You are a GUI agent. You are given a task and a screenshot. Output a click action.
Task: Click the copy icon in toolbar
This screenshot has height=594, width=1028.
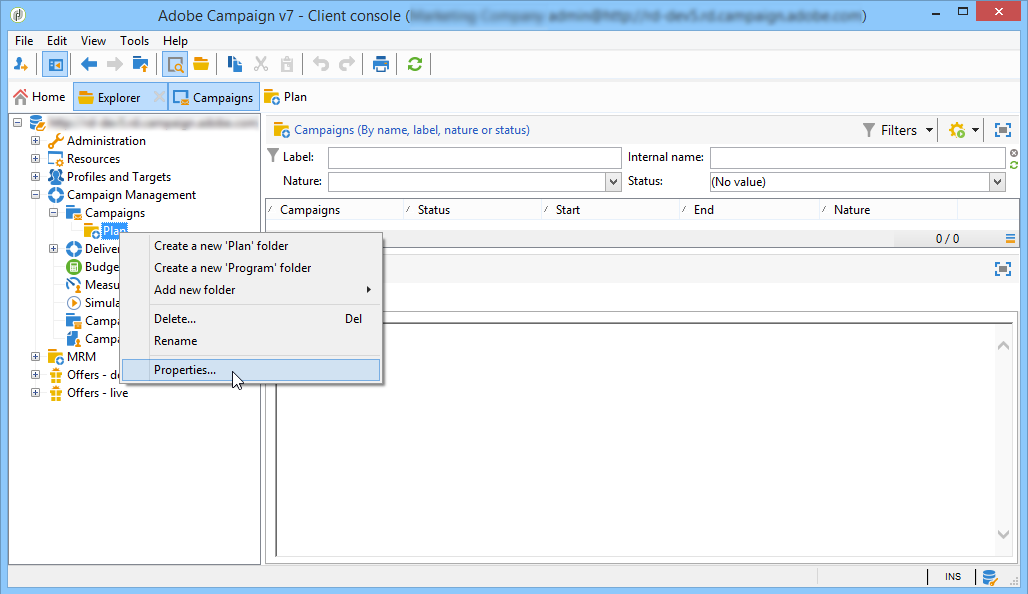tap(235, 64)
